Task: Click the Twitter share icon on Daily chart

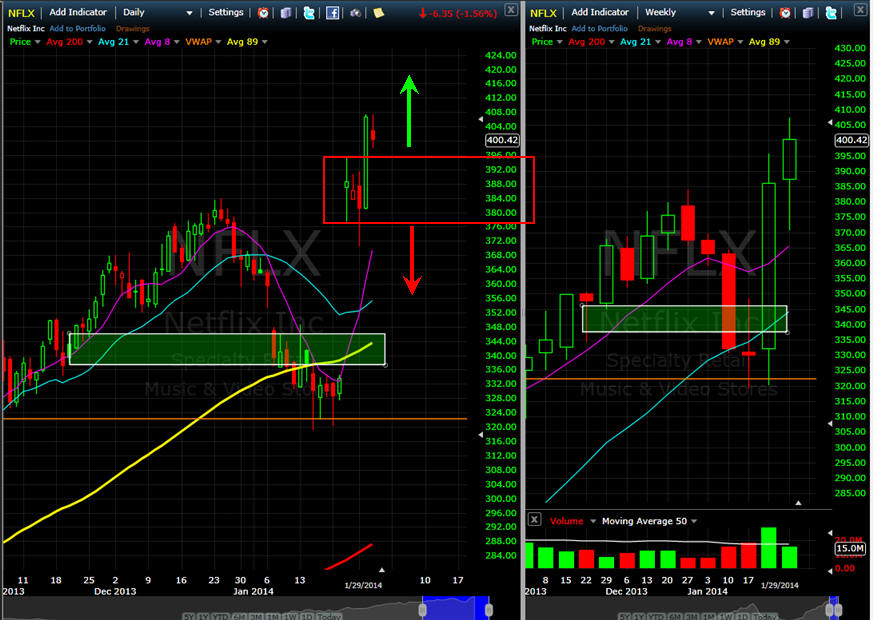Action: pyautogui.click(x=309, y=13)
